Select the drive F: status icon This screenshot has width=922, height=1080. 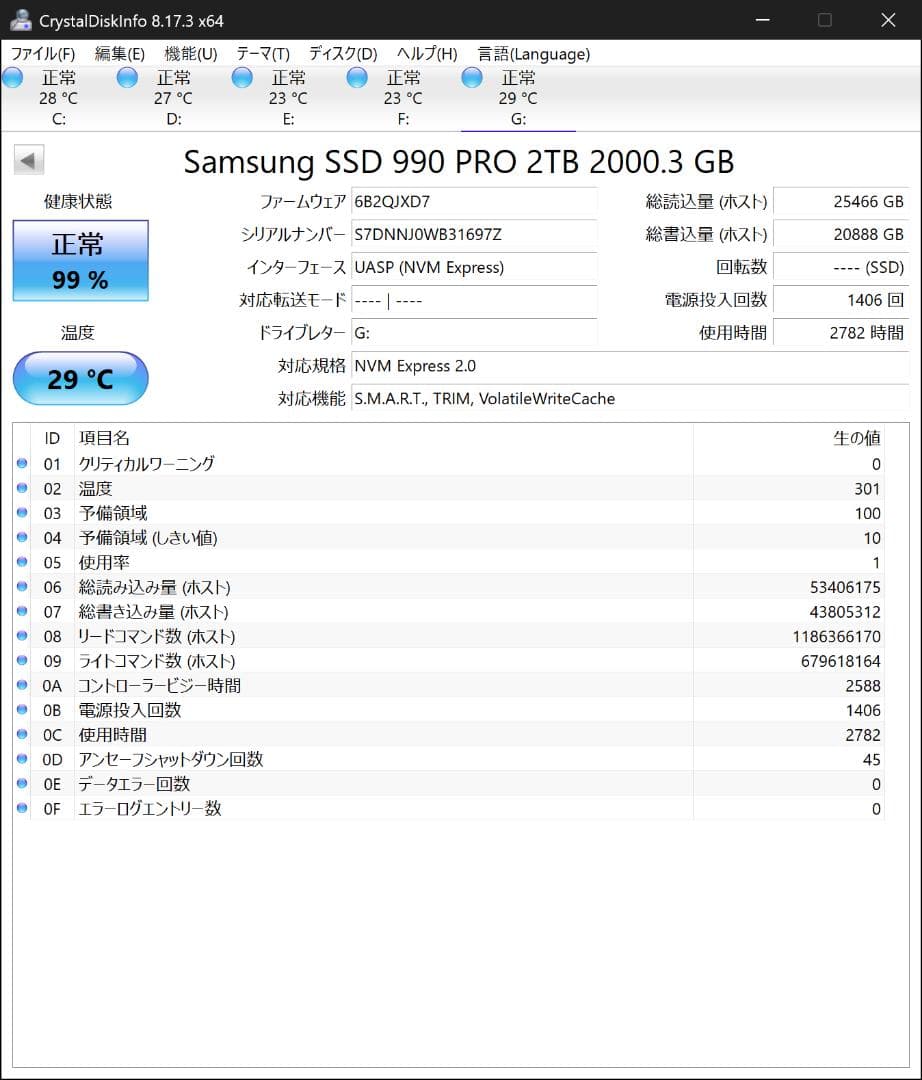[x=356, y=77]
